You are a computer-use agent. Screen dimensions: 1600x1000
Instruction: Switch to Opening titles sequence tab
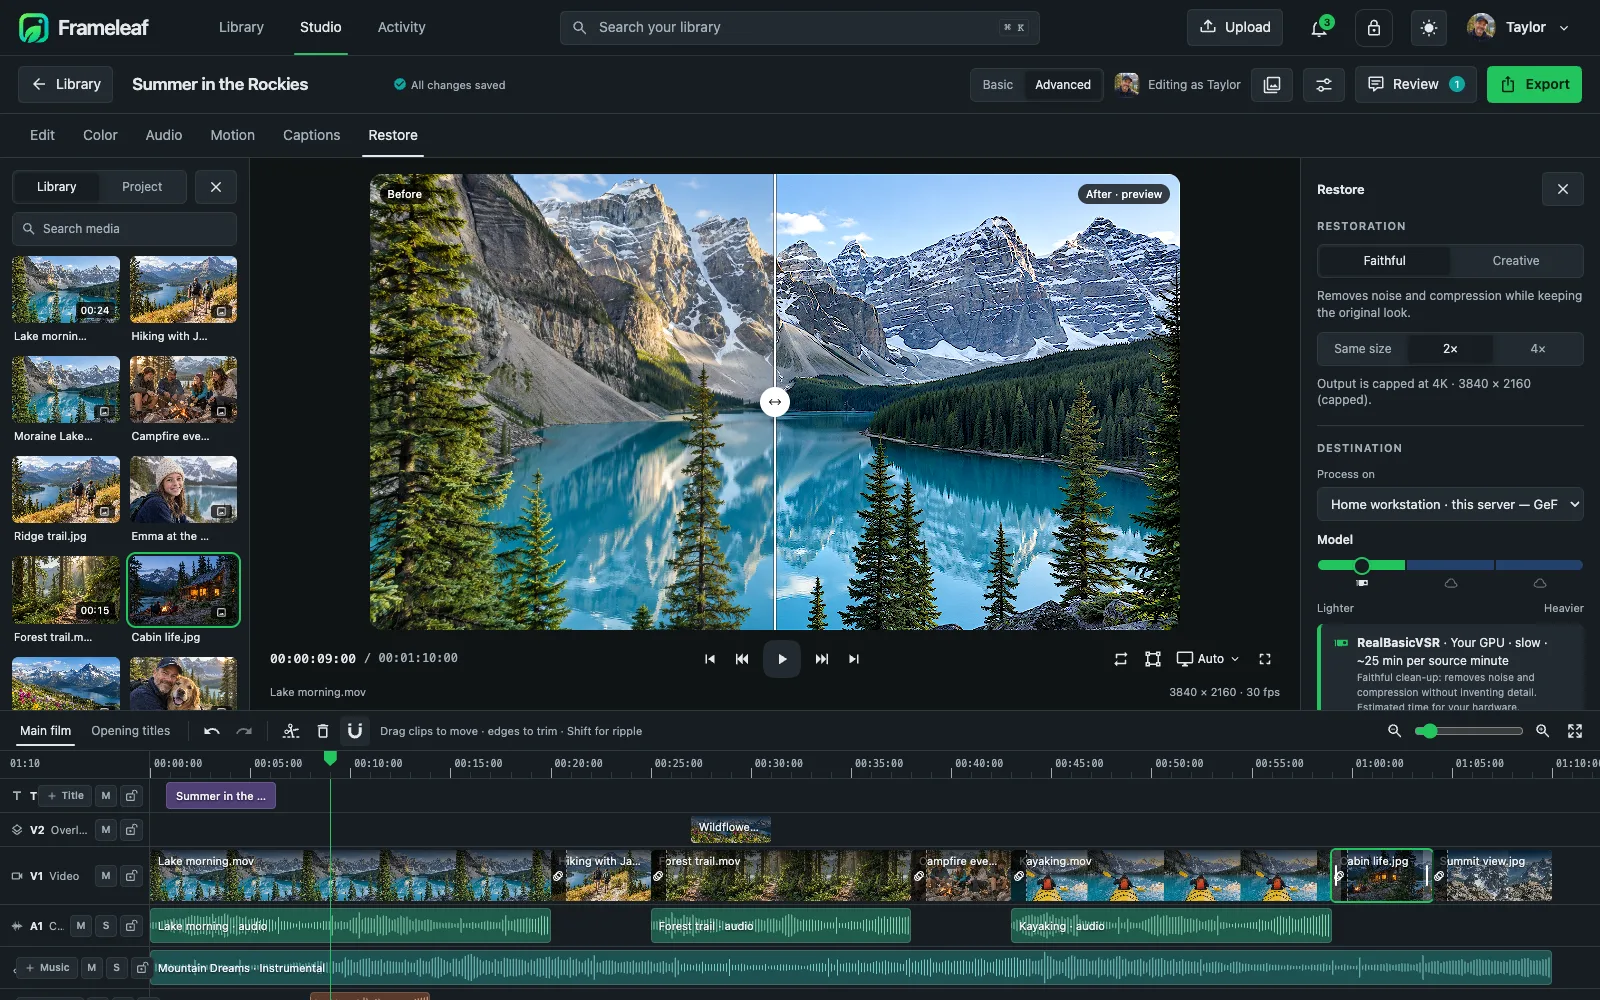click(x=131, y=731)
